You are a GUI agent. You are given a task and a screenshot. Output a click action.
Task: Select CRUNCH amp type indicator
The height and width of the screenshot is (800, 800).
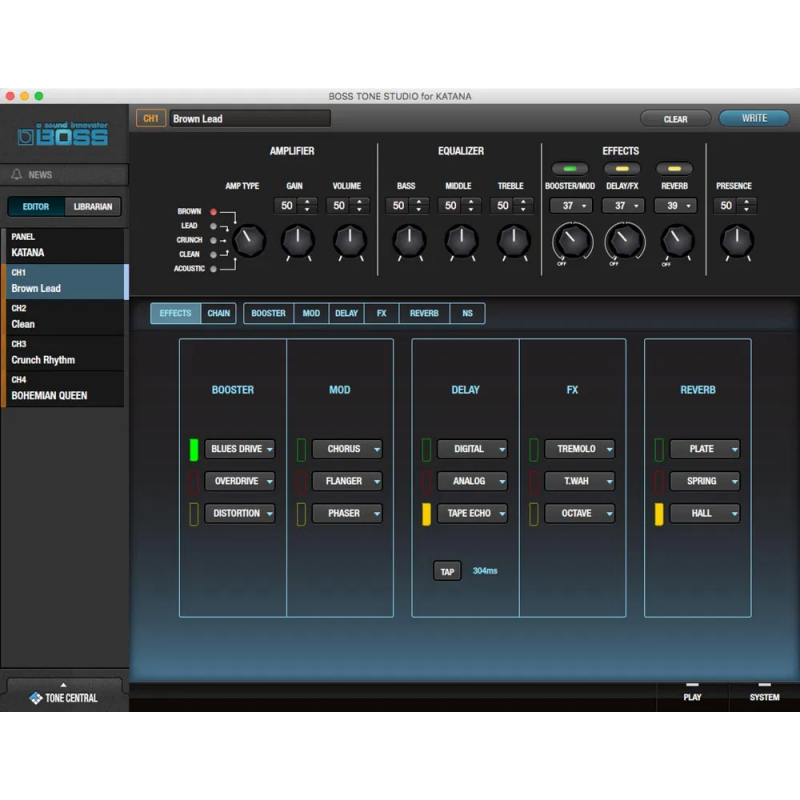pos(213,240)
